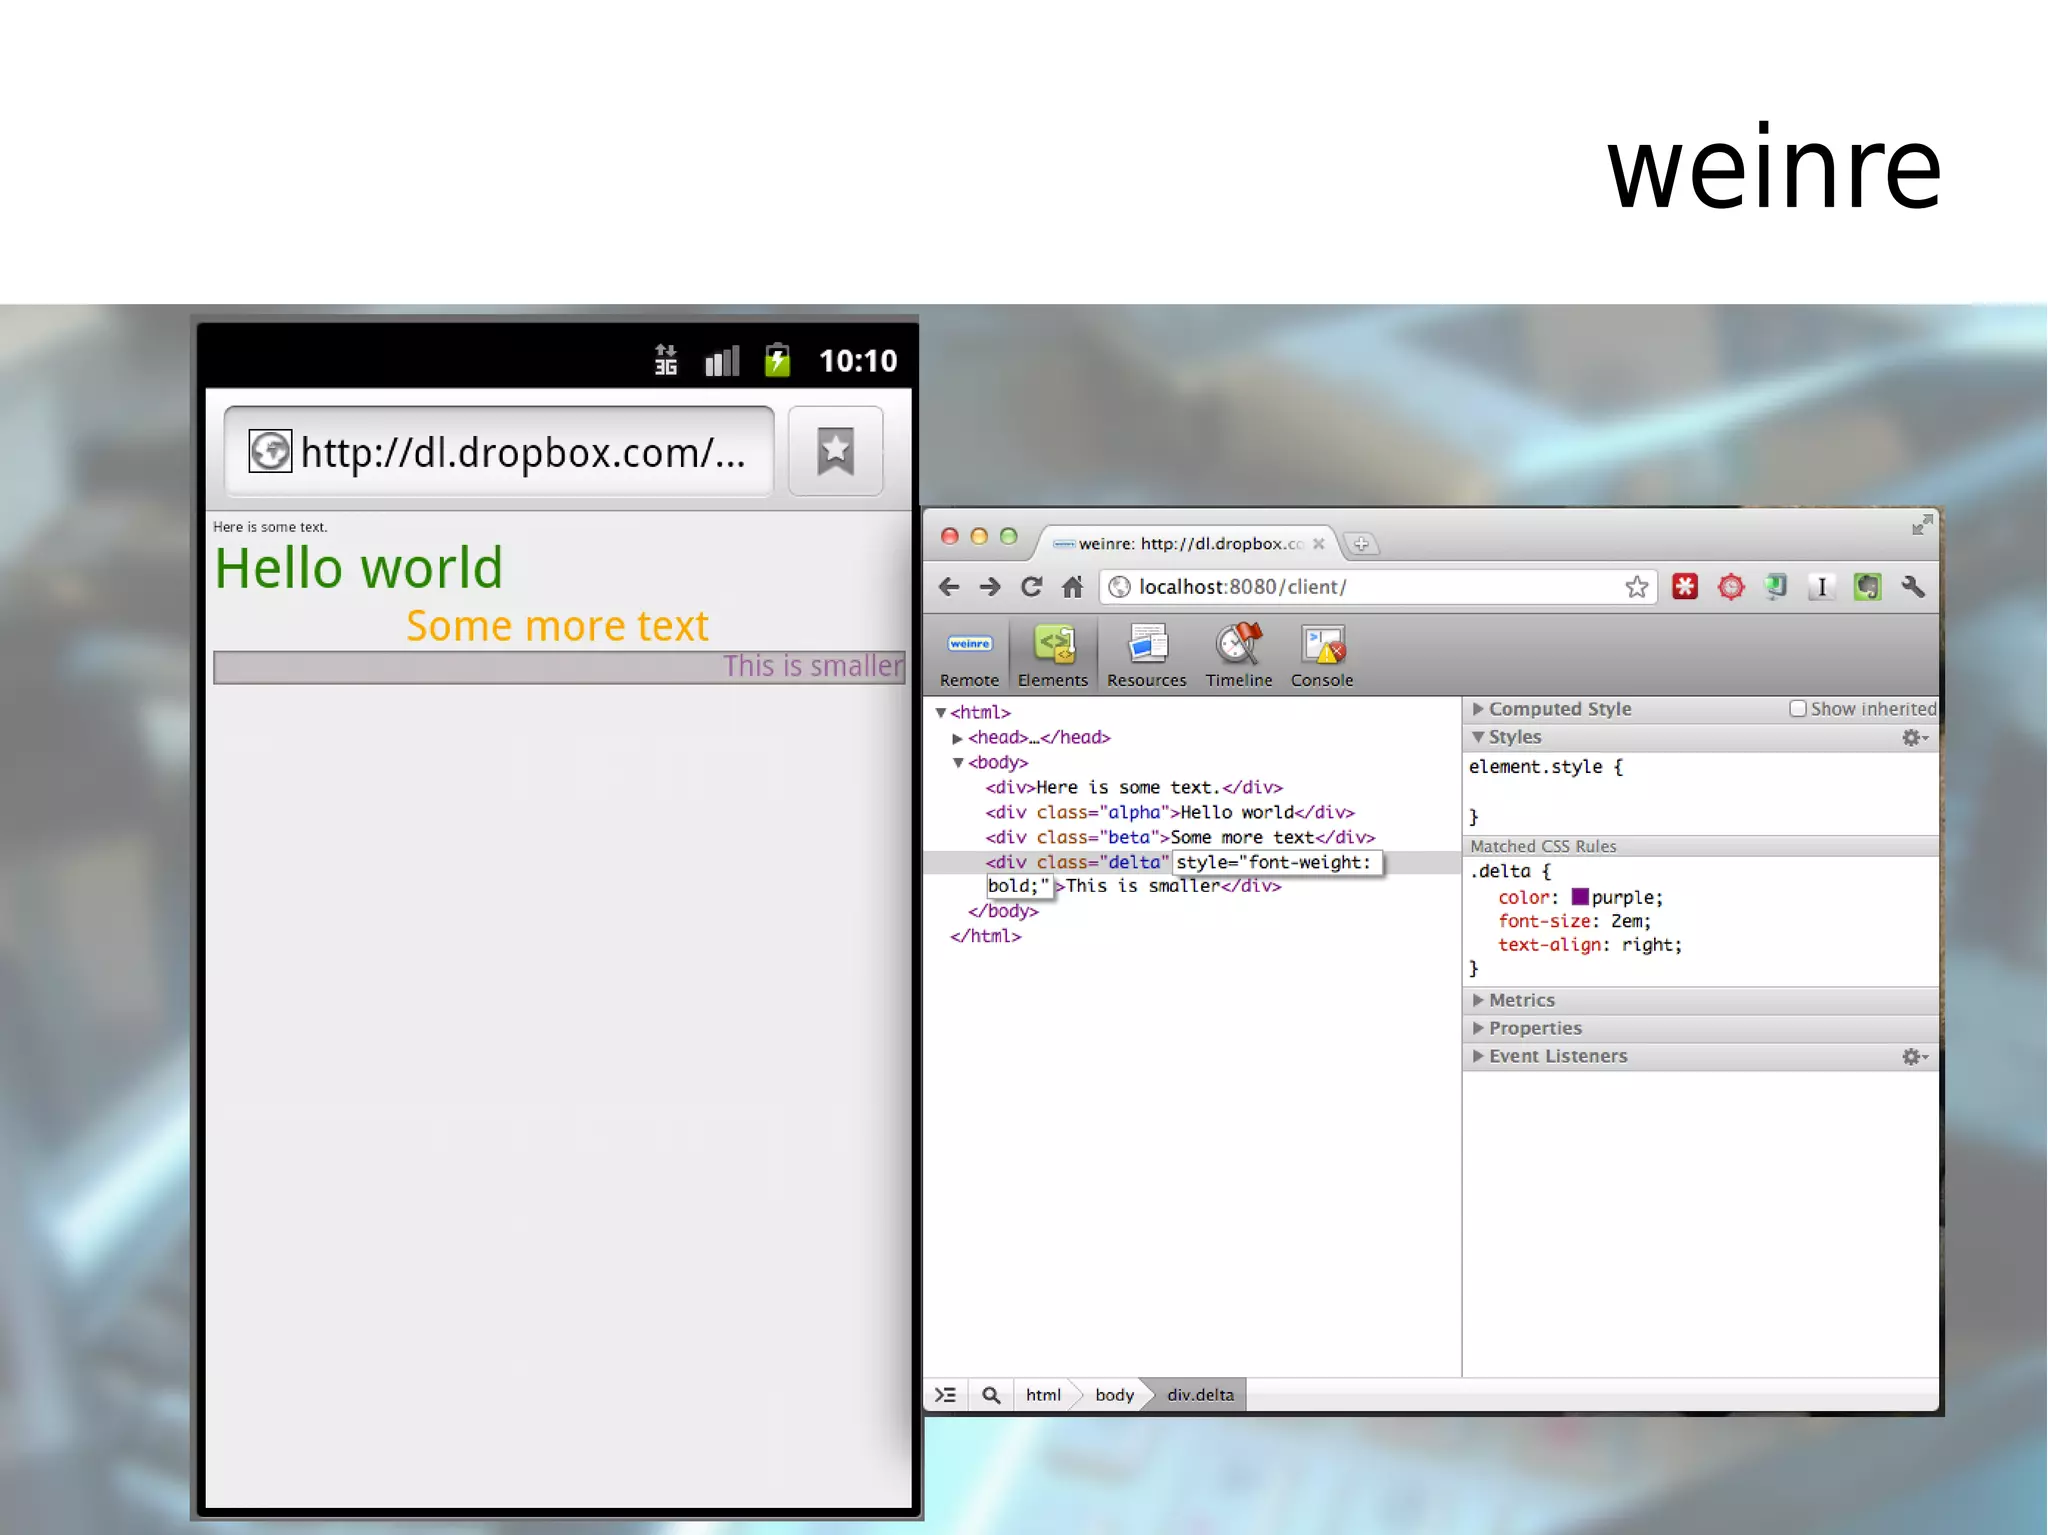This screenshot has width=2048, height=1535.
Task: Tap the bookmark button on the phone browser
Action: pyautogui.click(x=835, y=451)
